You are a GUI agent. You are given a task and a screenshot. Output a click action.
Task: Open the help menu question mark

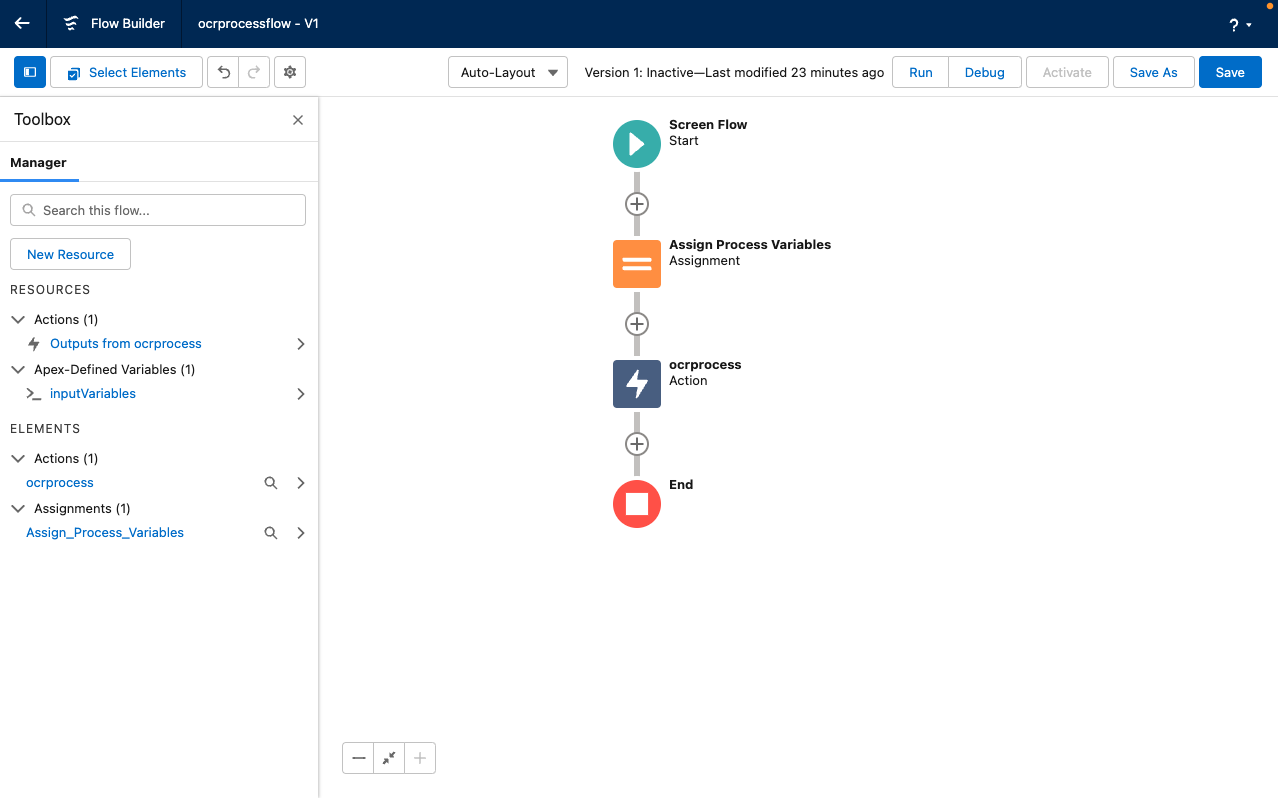[1239, 25]
